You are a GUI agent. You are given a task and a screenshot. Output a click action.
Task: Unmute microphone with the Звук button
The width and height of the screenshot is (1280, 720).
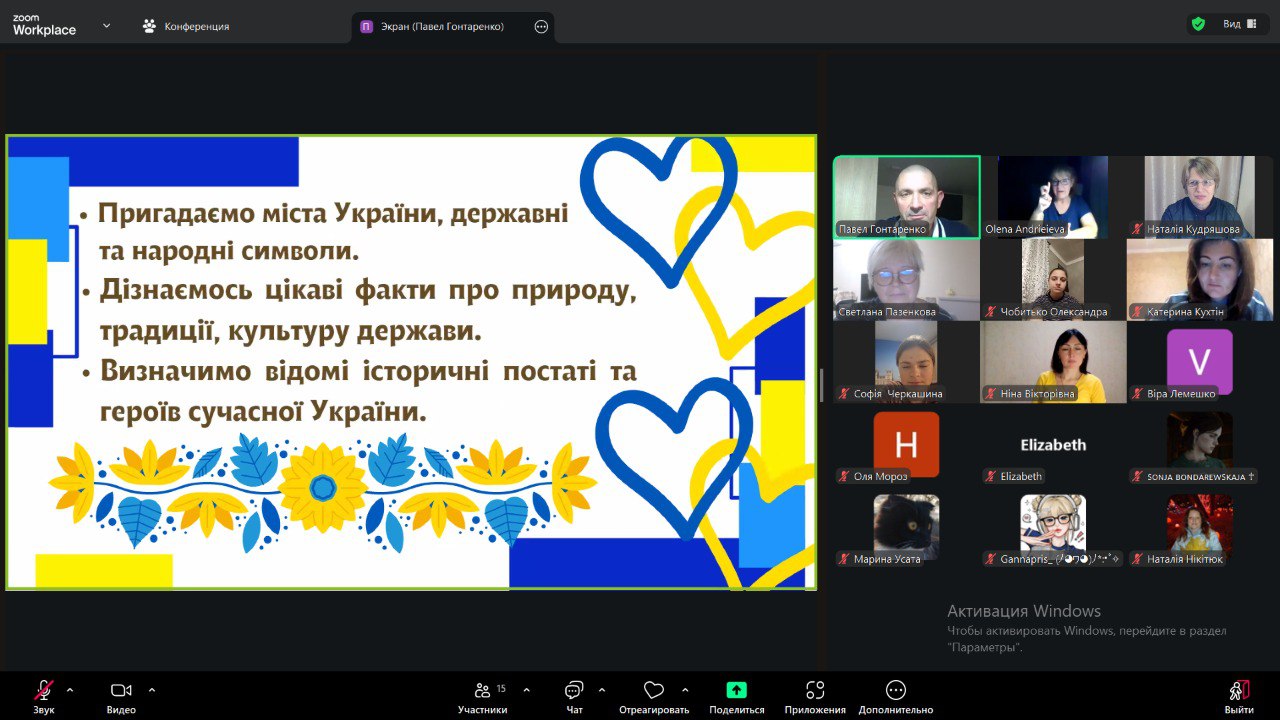tap(44, 691)
